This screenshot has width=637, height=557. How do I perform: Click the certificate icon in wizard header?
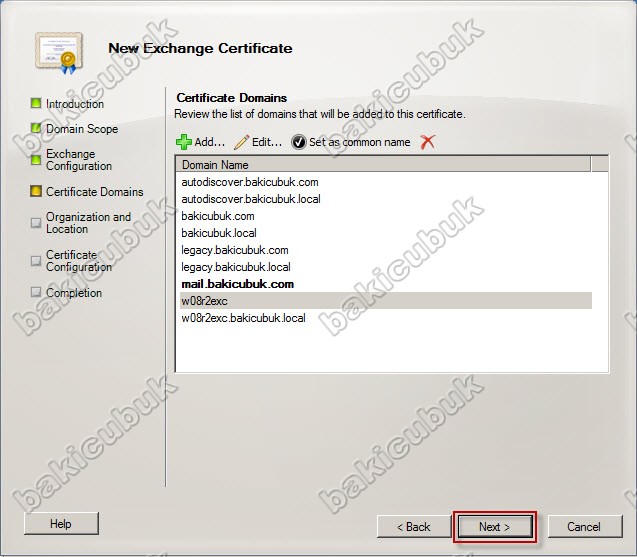59,52
